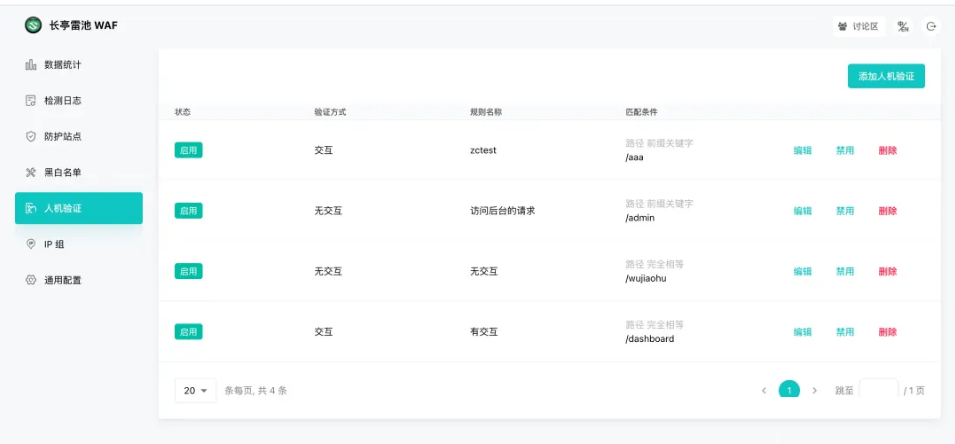This screenshot has width=955, height=444.
Task: Click the logout icon at top right
Action: point(932,26)
